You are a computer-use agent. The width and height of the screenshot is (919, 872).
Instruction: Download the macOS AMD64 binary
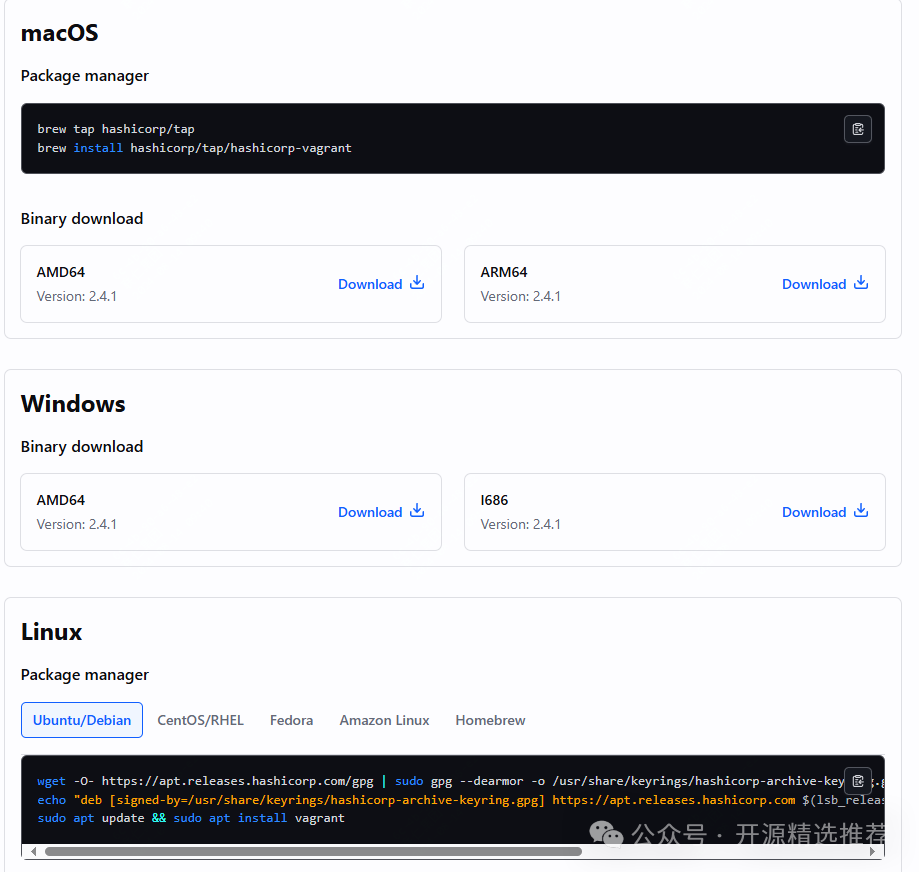(381, 284)
